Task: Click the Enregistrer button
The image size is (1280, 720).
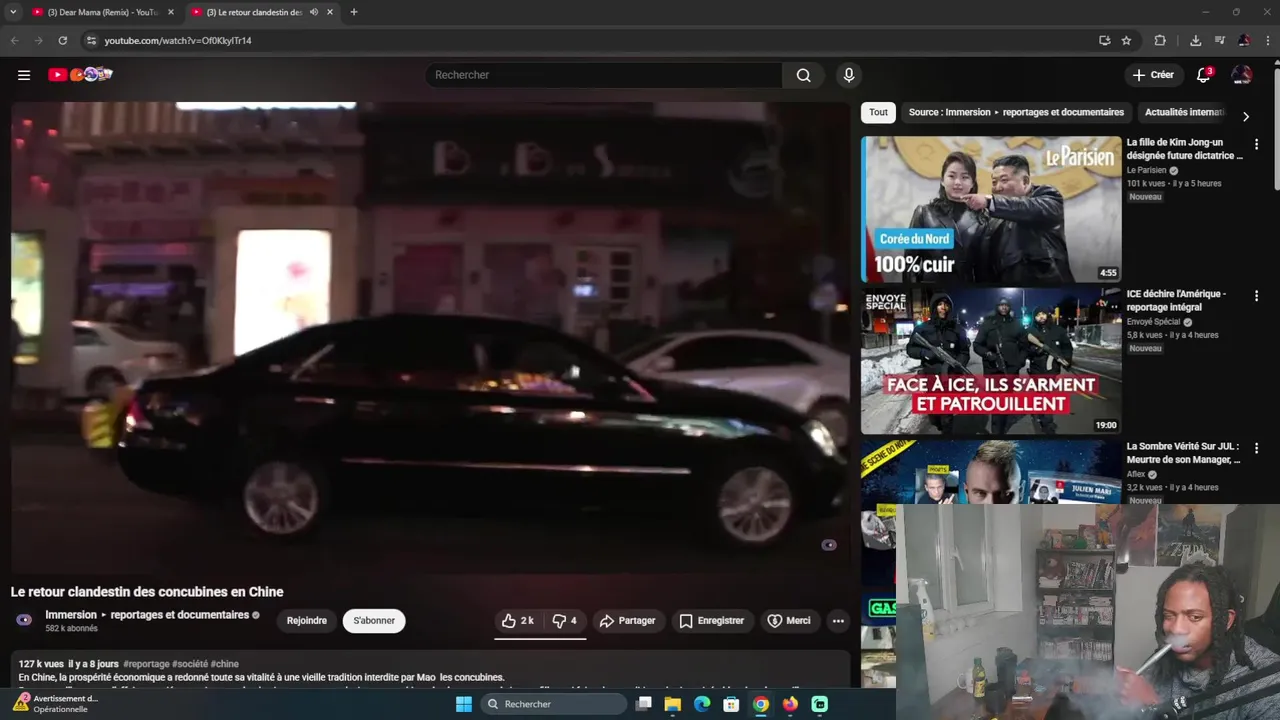Action: (711, 621)
